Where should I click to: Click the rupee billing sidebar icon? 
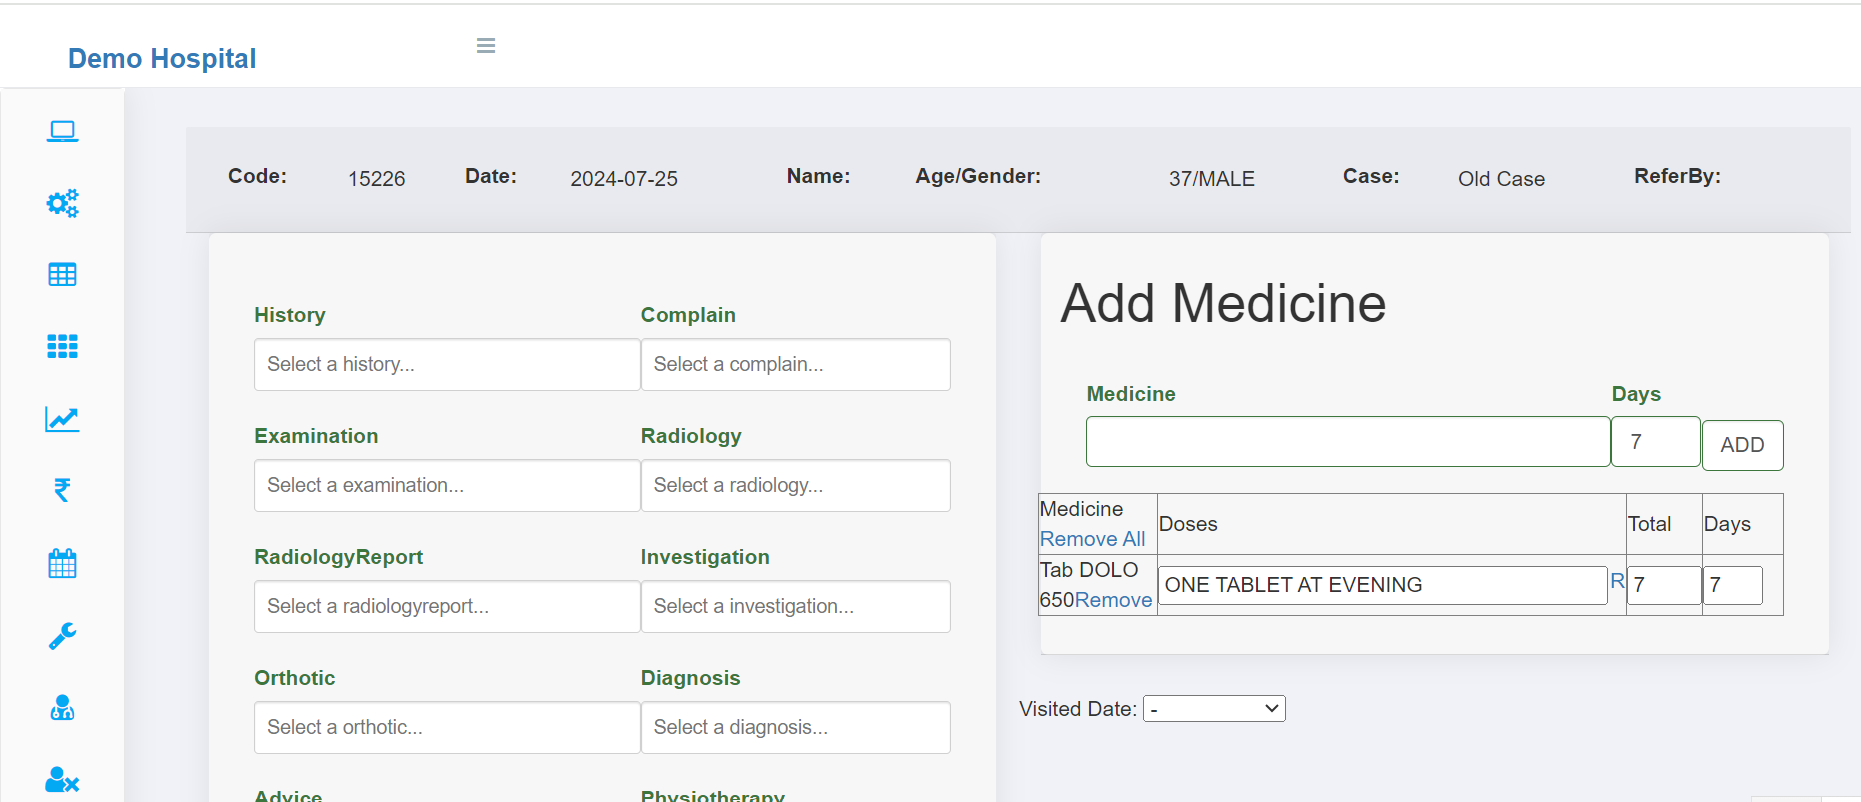tap(62, 490)
